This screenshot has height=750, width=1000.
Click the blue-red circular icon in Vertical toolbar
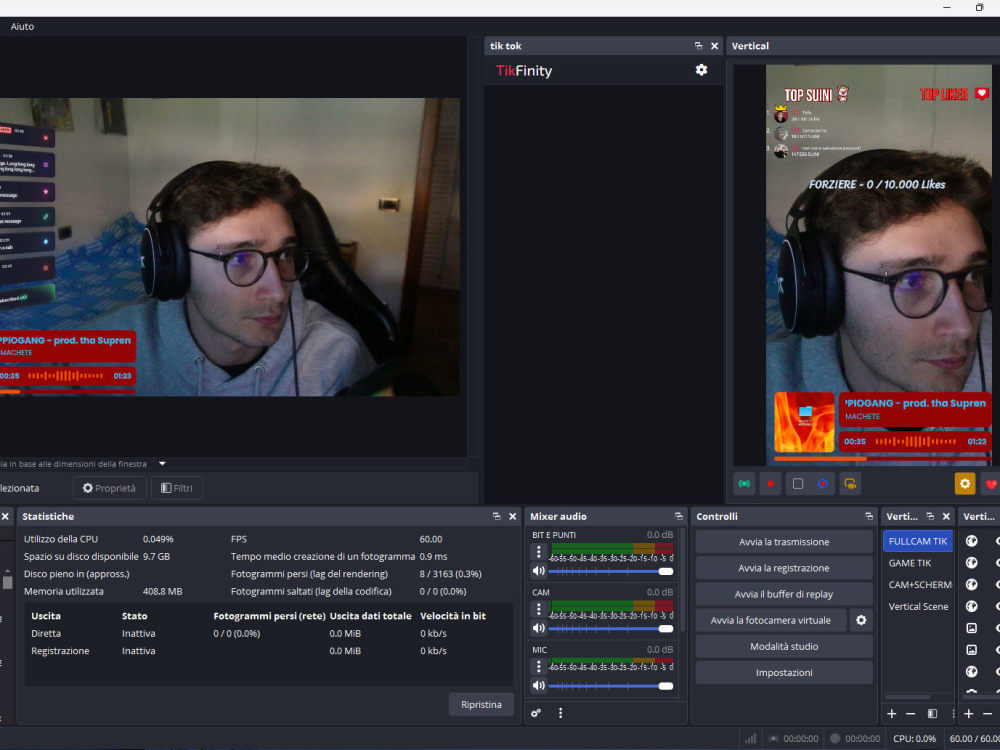coord(823,483)
